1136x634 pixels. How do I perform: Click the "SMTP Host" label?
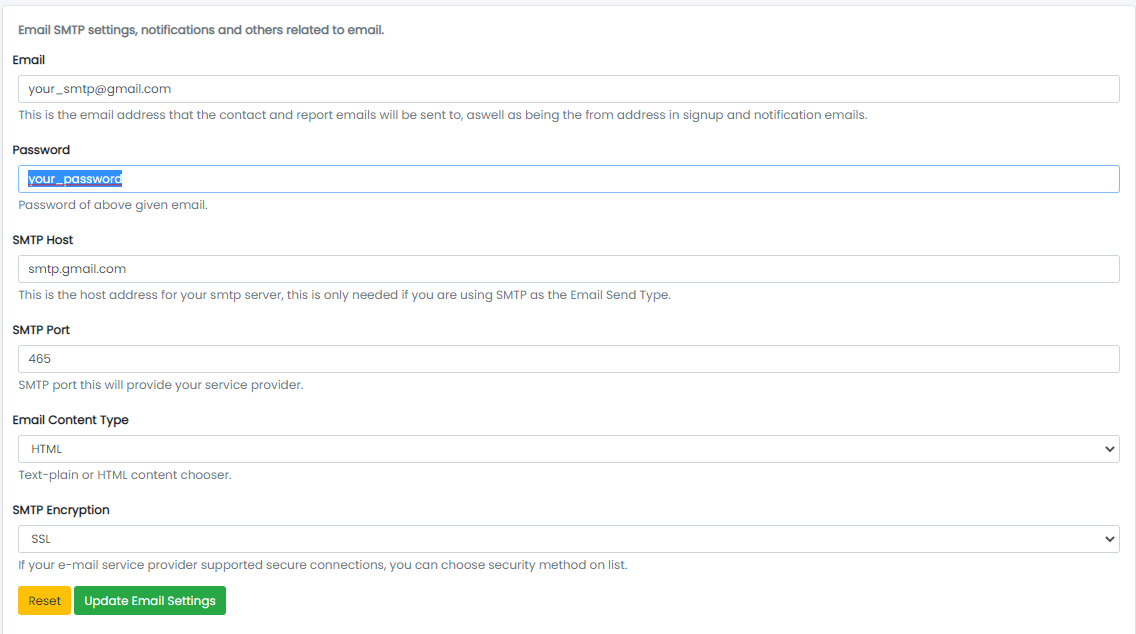pyautogui.click(x=43, y=240)
